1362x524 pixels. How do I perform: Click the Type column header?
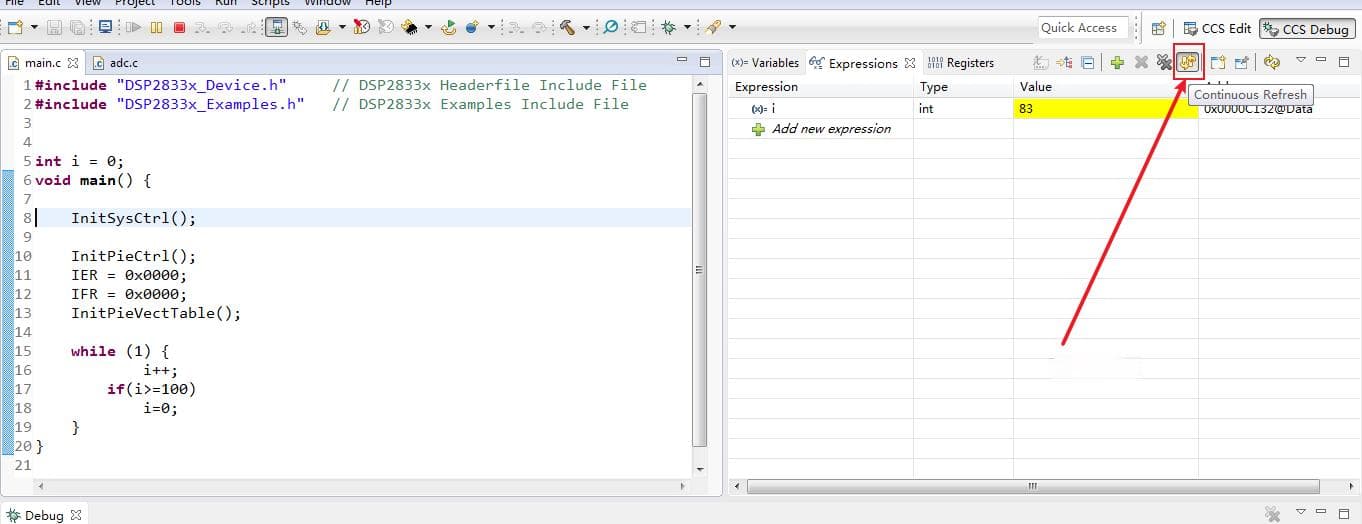click(x=963, y=87)
